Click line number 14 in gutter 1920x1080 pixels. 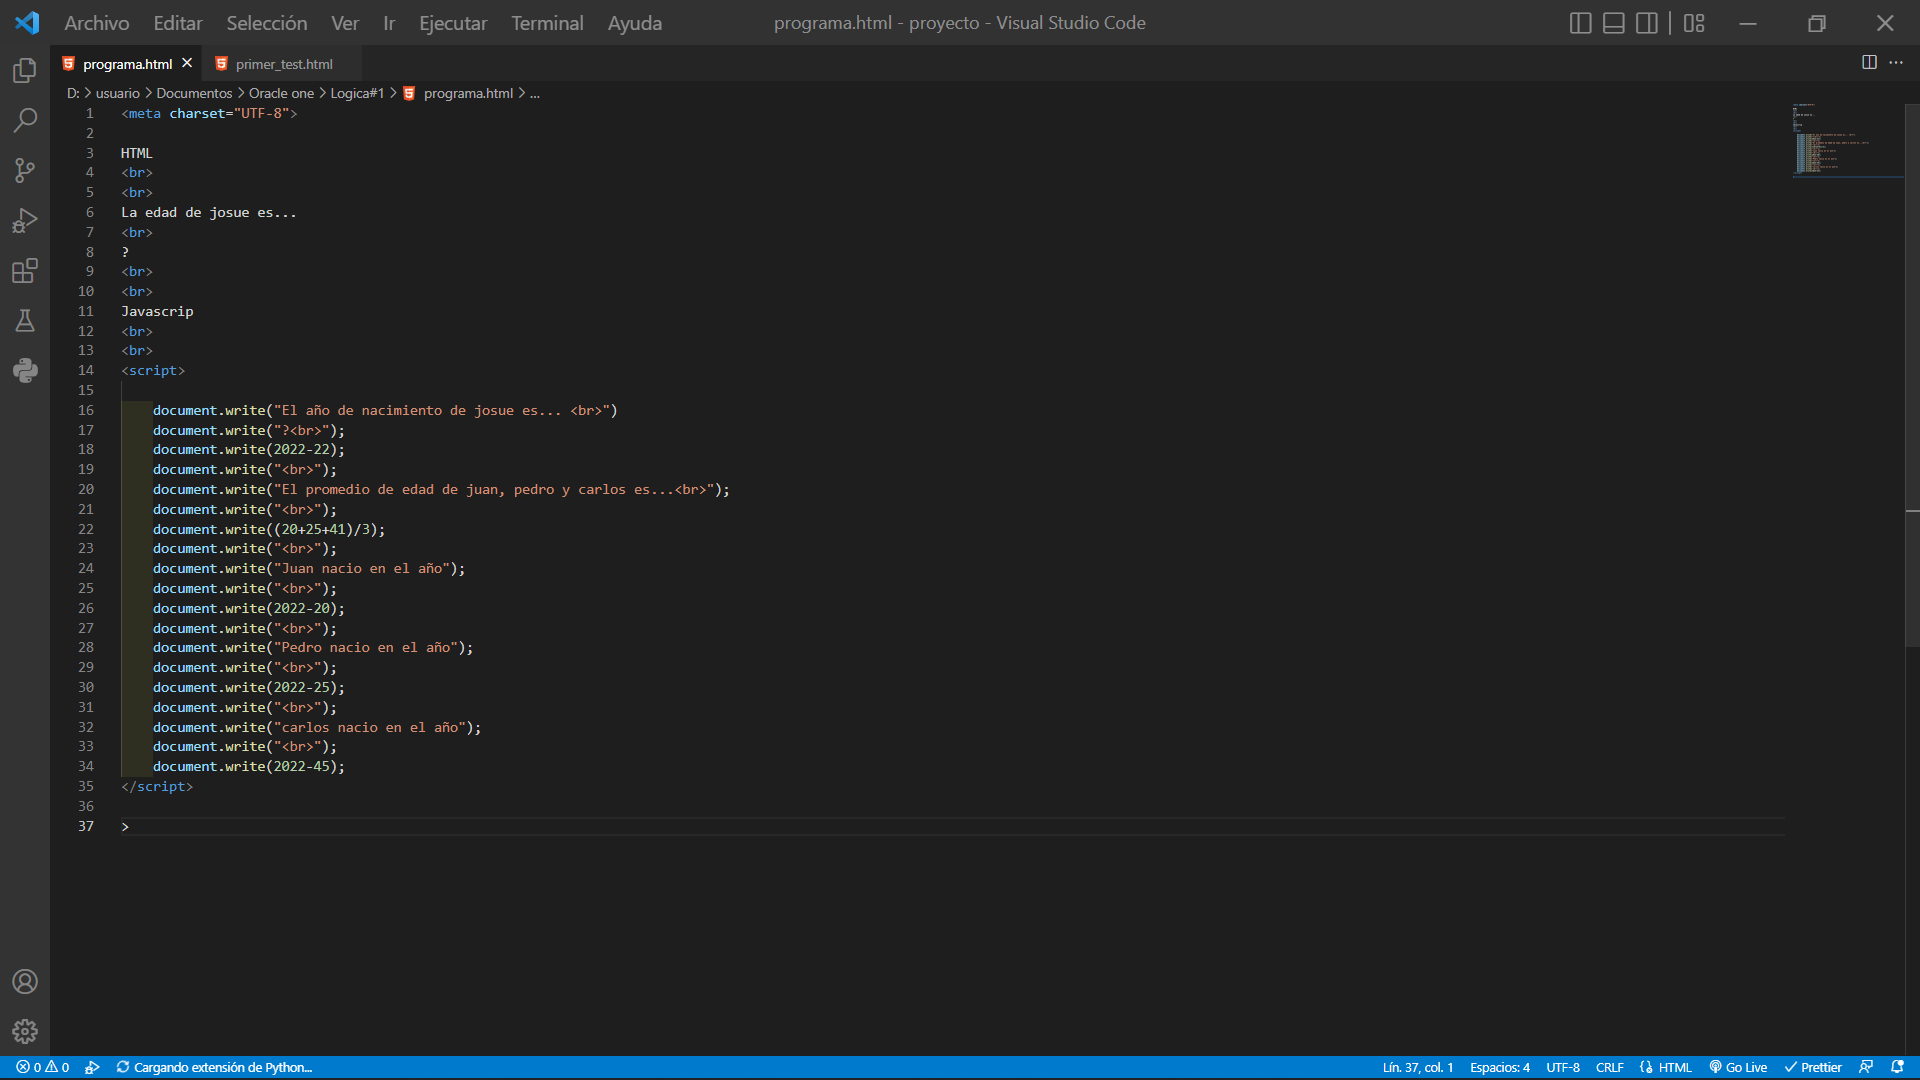(86, 370)
